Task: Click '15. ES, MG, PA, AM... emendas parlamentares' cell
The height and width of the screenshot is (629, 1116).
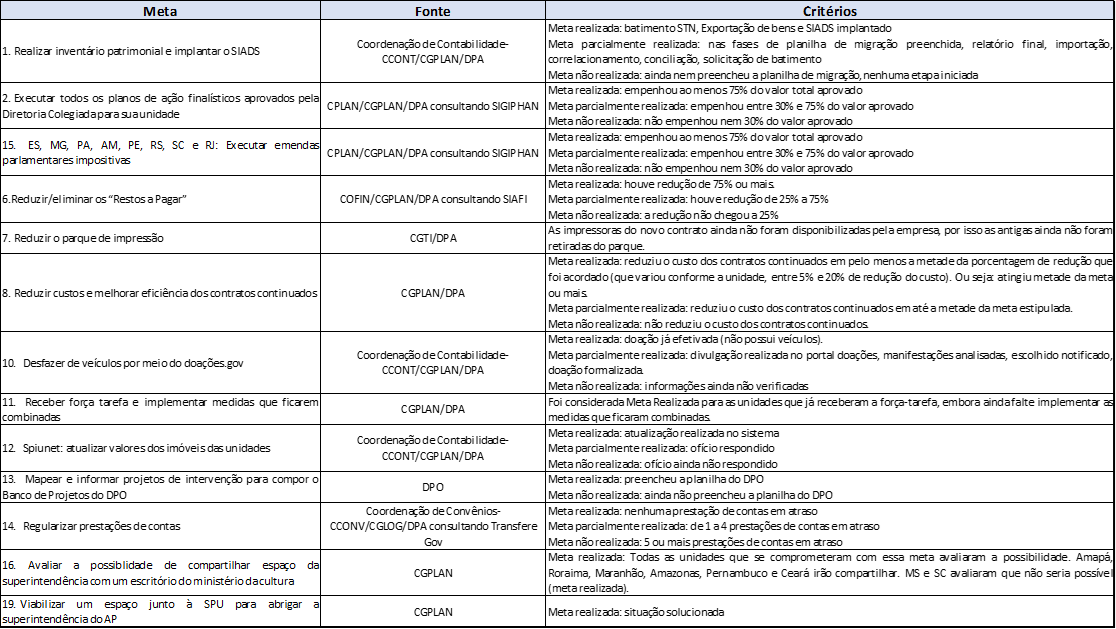Action: (160, 152)
